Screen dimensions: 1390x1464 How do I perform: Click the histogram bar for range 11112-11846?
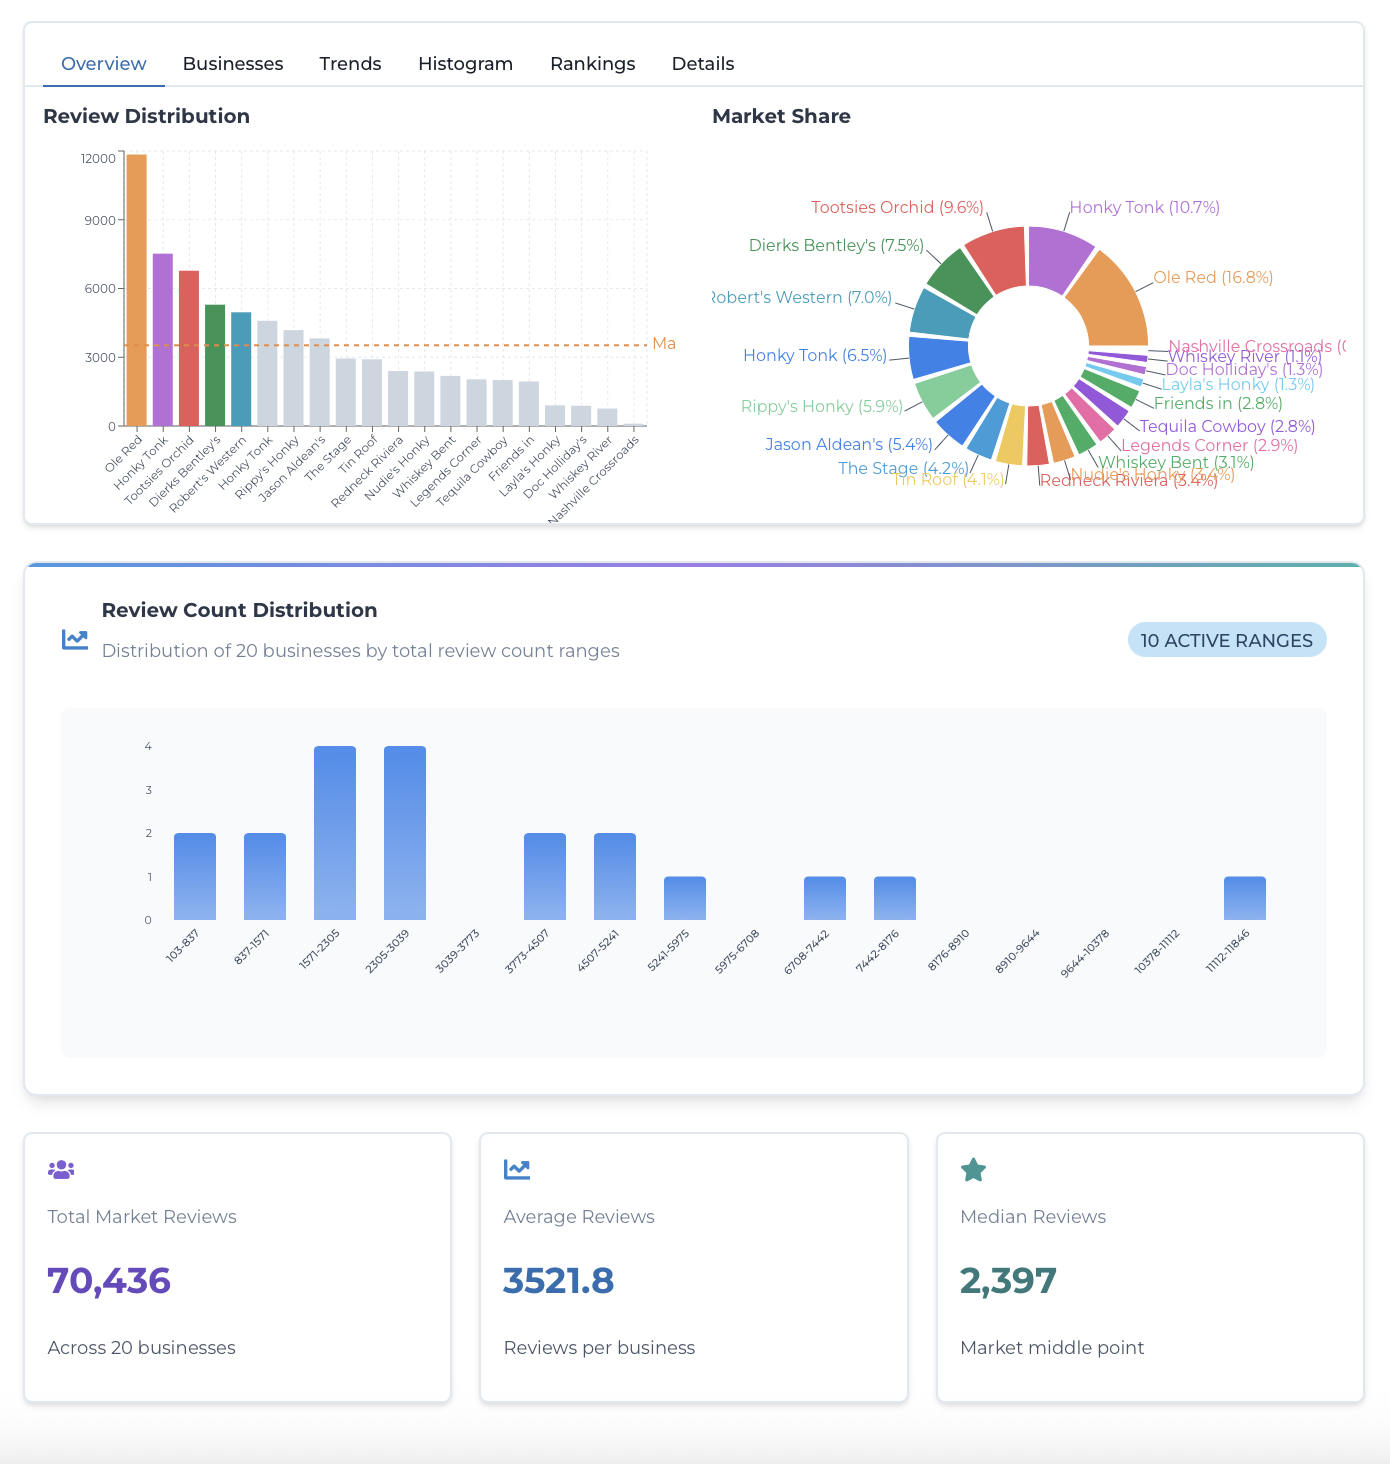click(1245, 898)
